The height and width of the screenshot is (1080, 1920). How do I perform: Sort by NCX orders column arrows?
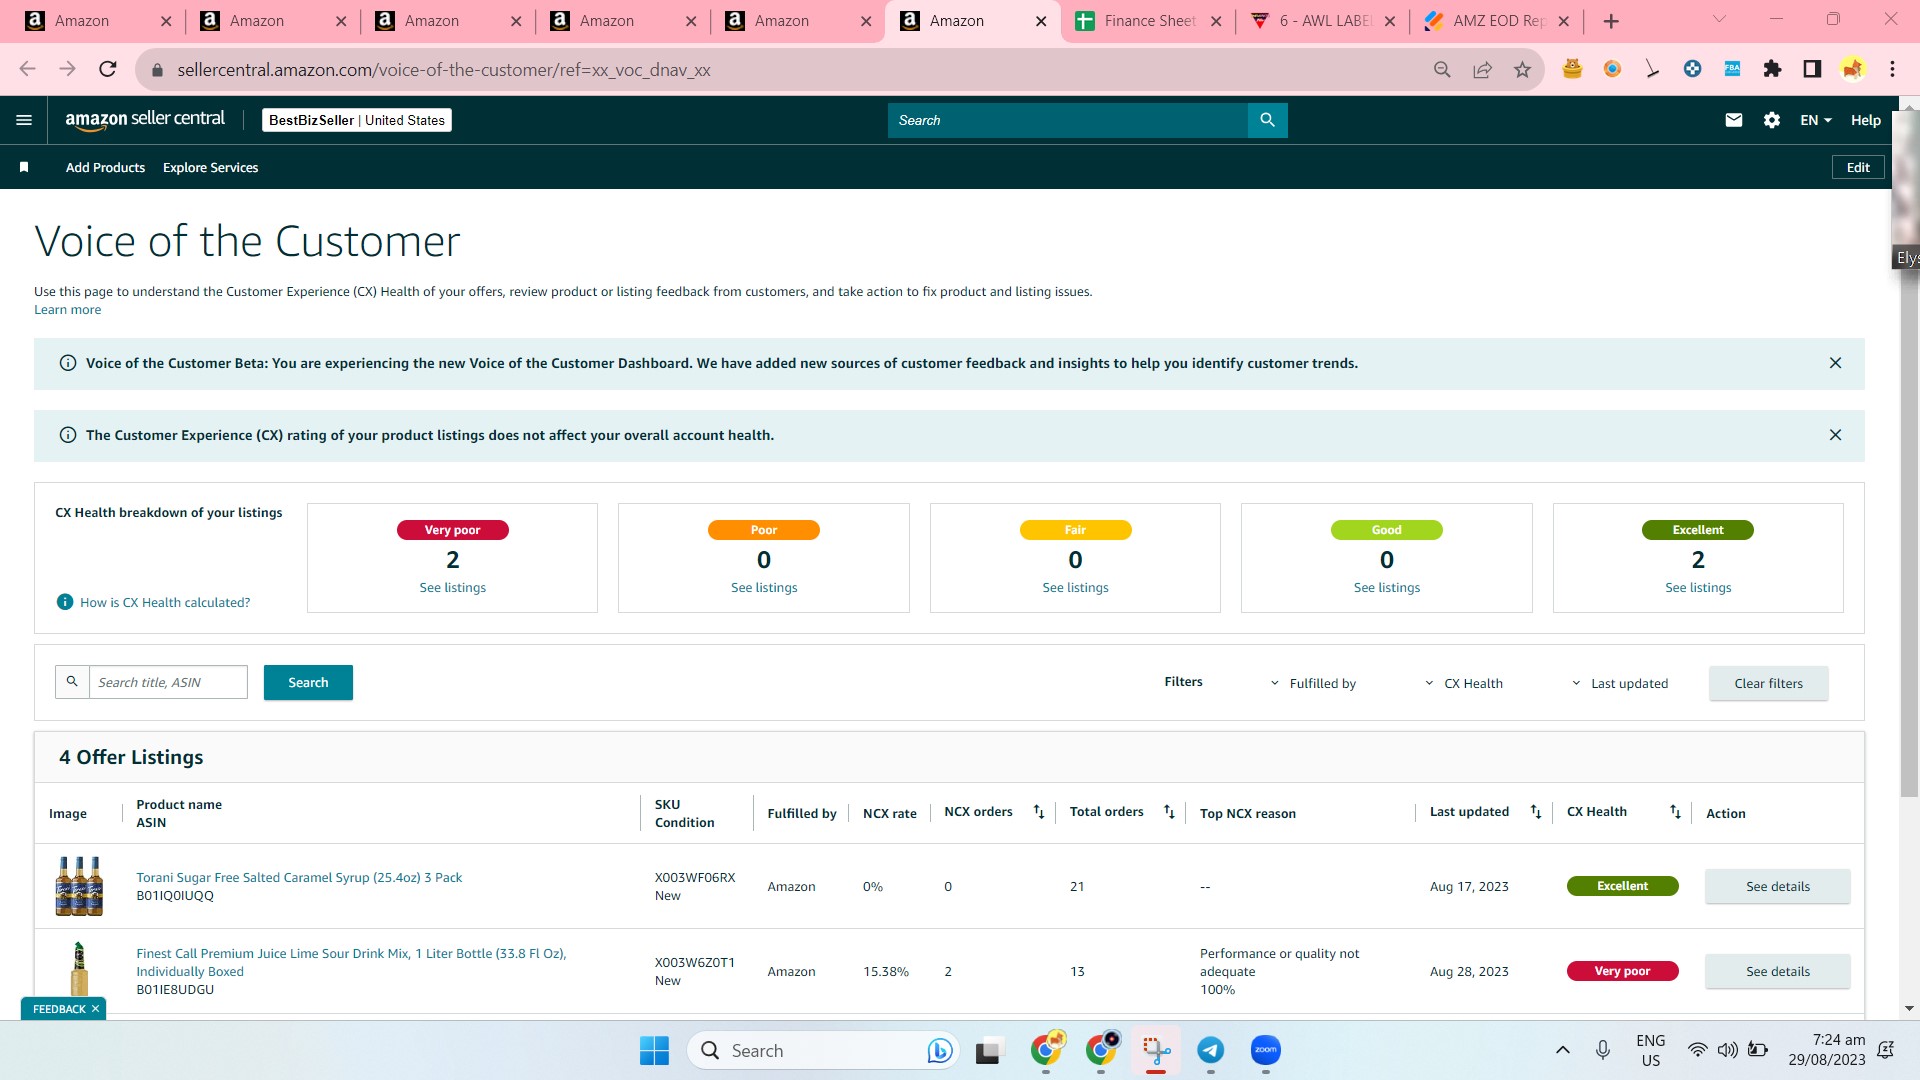tap(1039, 812)
